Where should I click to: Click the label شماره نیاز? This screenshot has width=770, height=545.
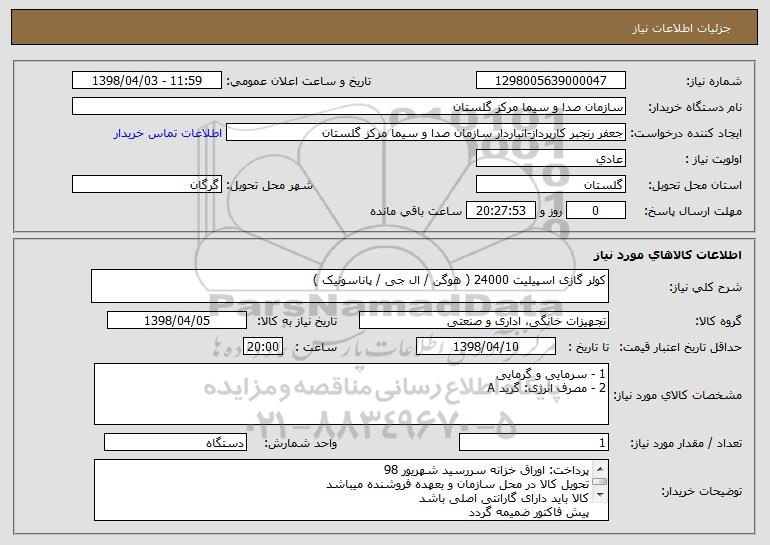[x=714, y=81]
